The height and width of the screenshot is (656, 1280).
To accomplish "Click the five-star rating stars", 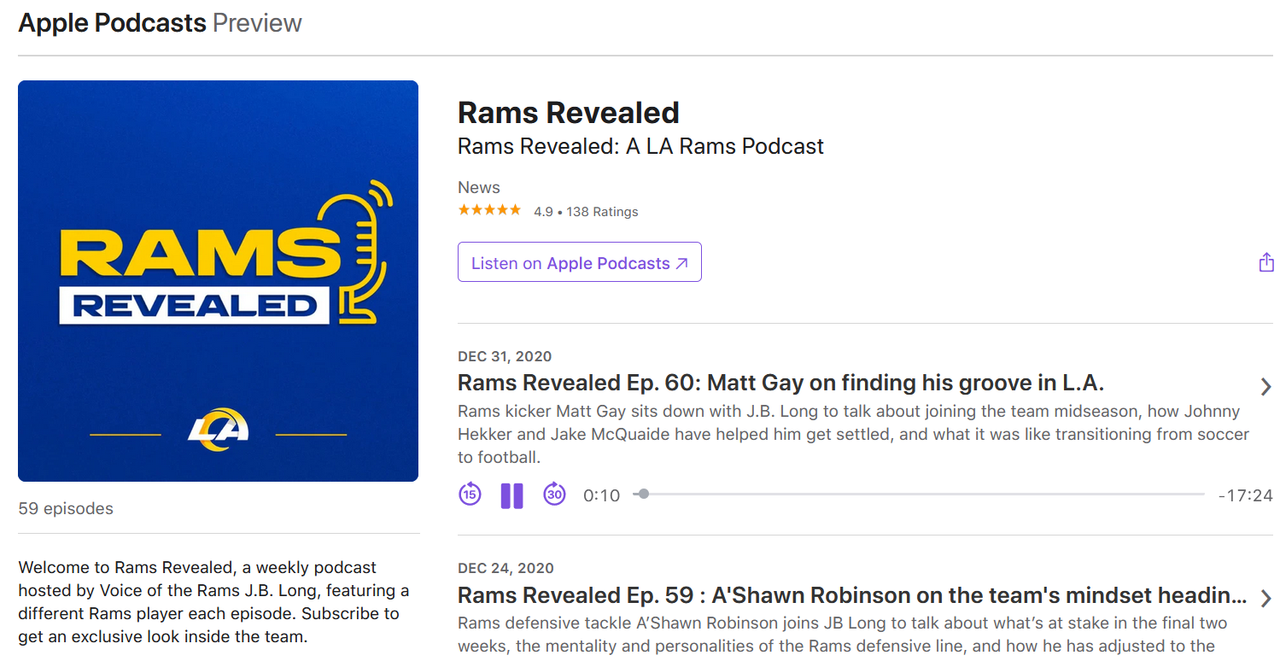I will tap(489, 210).
